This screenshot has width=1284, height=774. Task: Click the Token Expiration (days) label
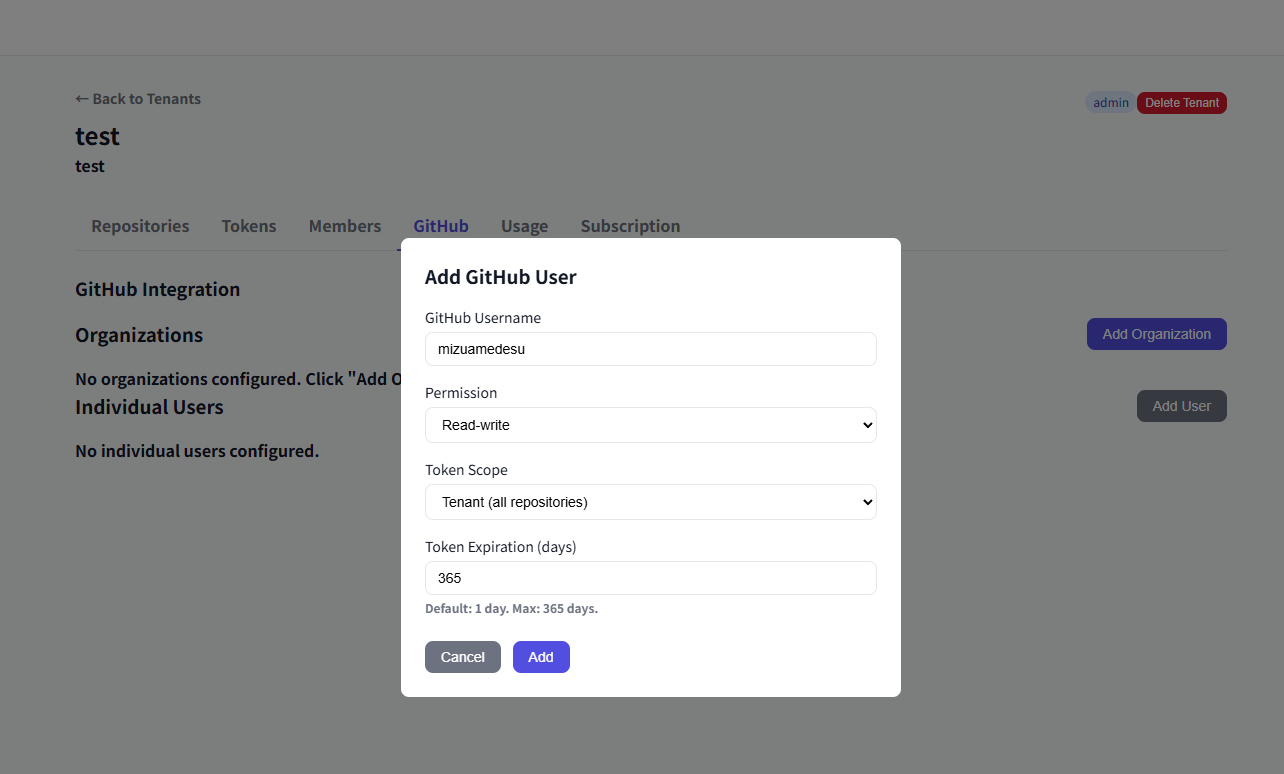click(501, 547)
